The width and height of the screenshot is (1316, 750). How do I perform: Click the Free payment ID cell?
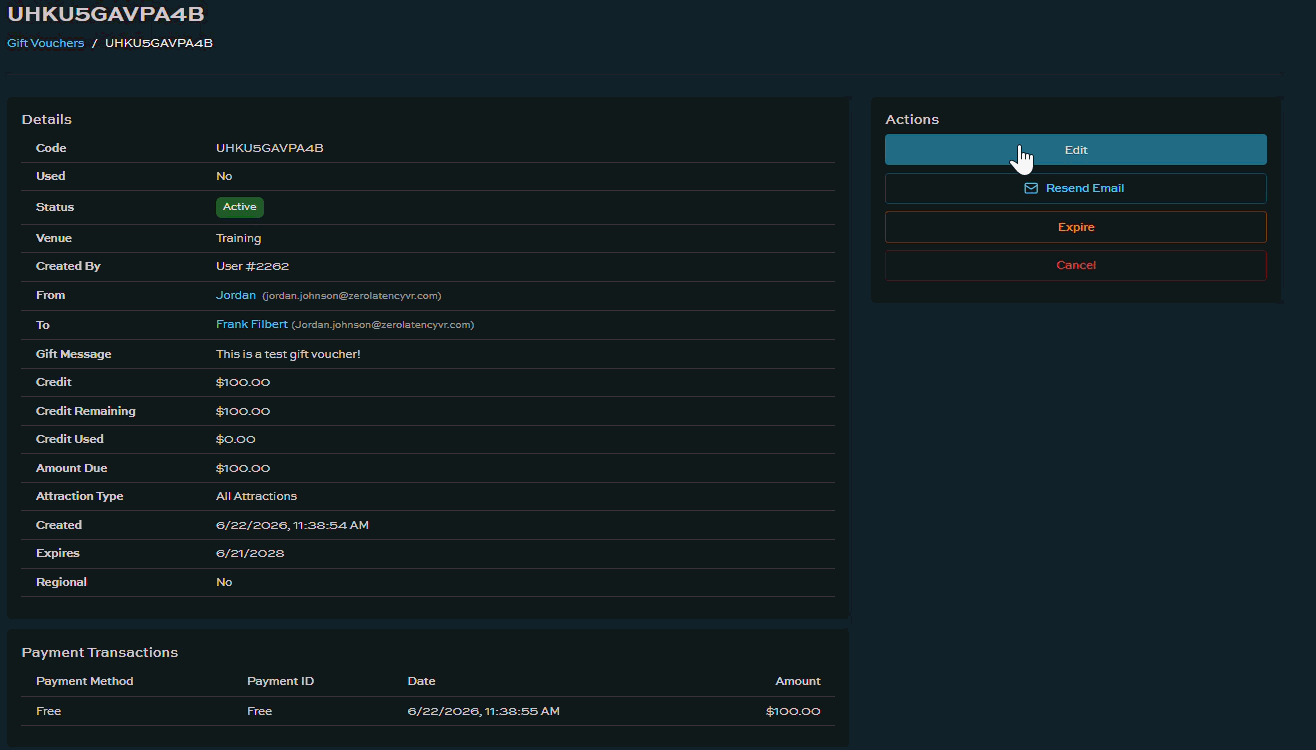pos(260,711)
